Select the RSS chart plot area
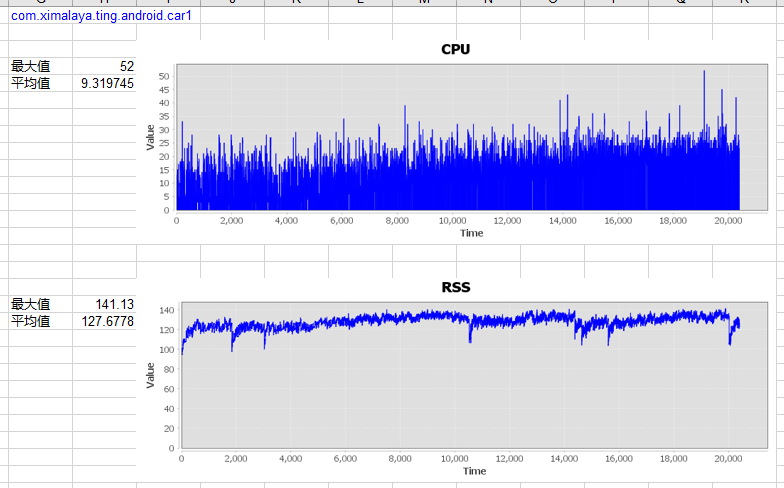The width and height of the screenshot is (784, 488). [x=474, y=375]
